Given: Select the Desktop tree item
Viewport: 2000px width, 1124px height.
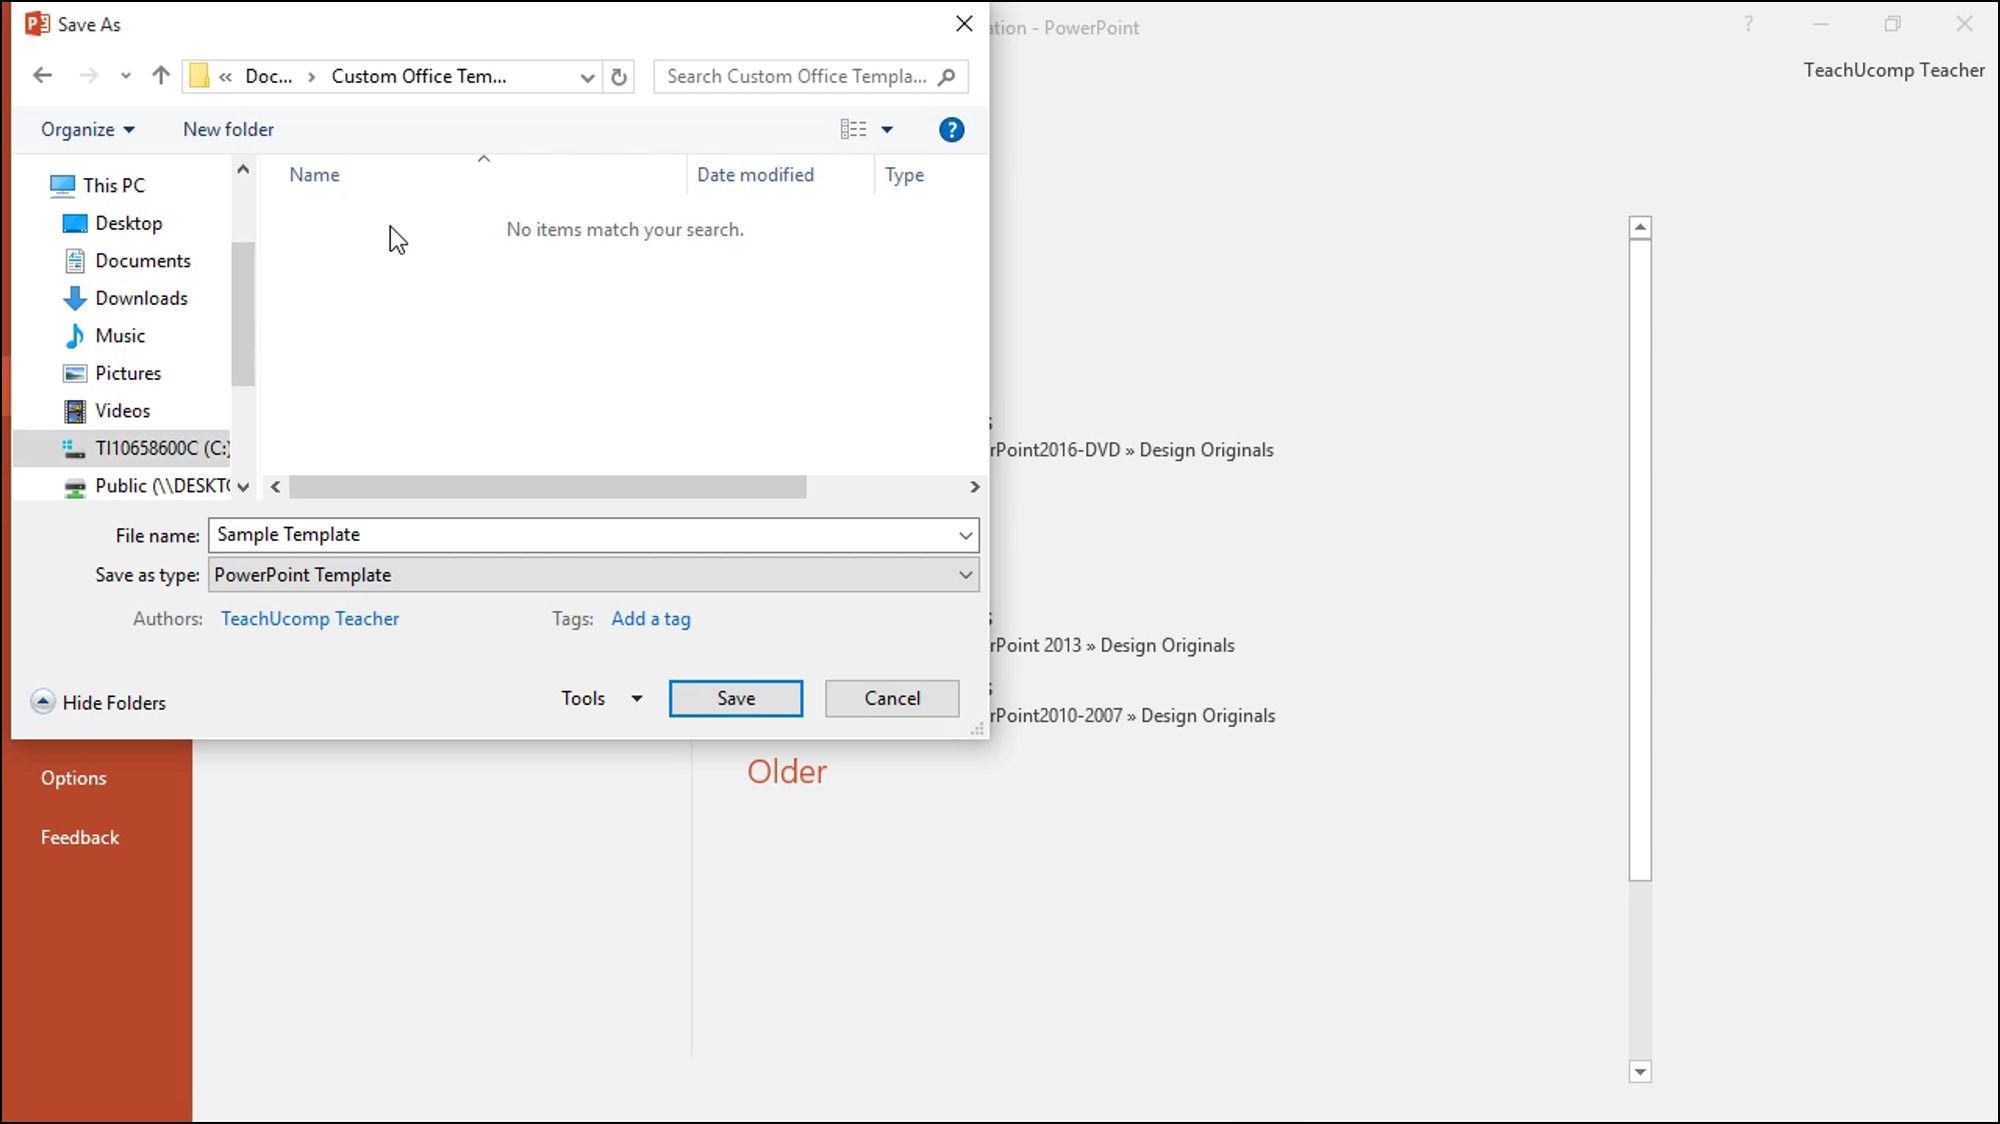Looking at the screenshot, I should tap(128, 223).
